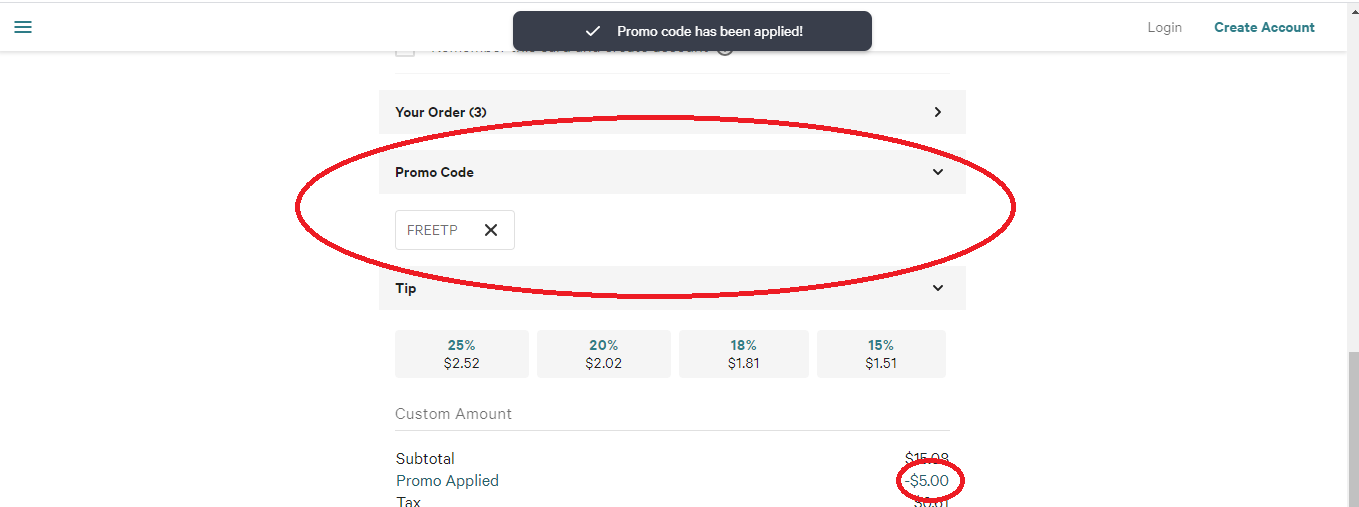This screenshot has width=1359, height=507.
Task: Pick the 18% tip option
Action: tap(744, 354)
